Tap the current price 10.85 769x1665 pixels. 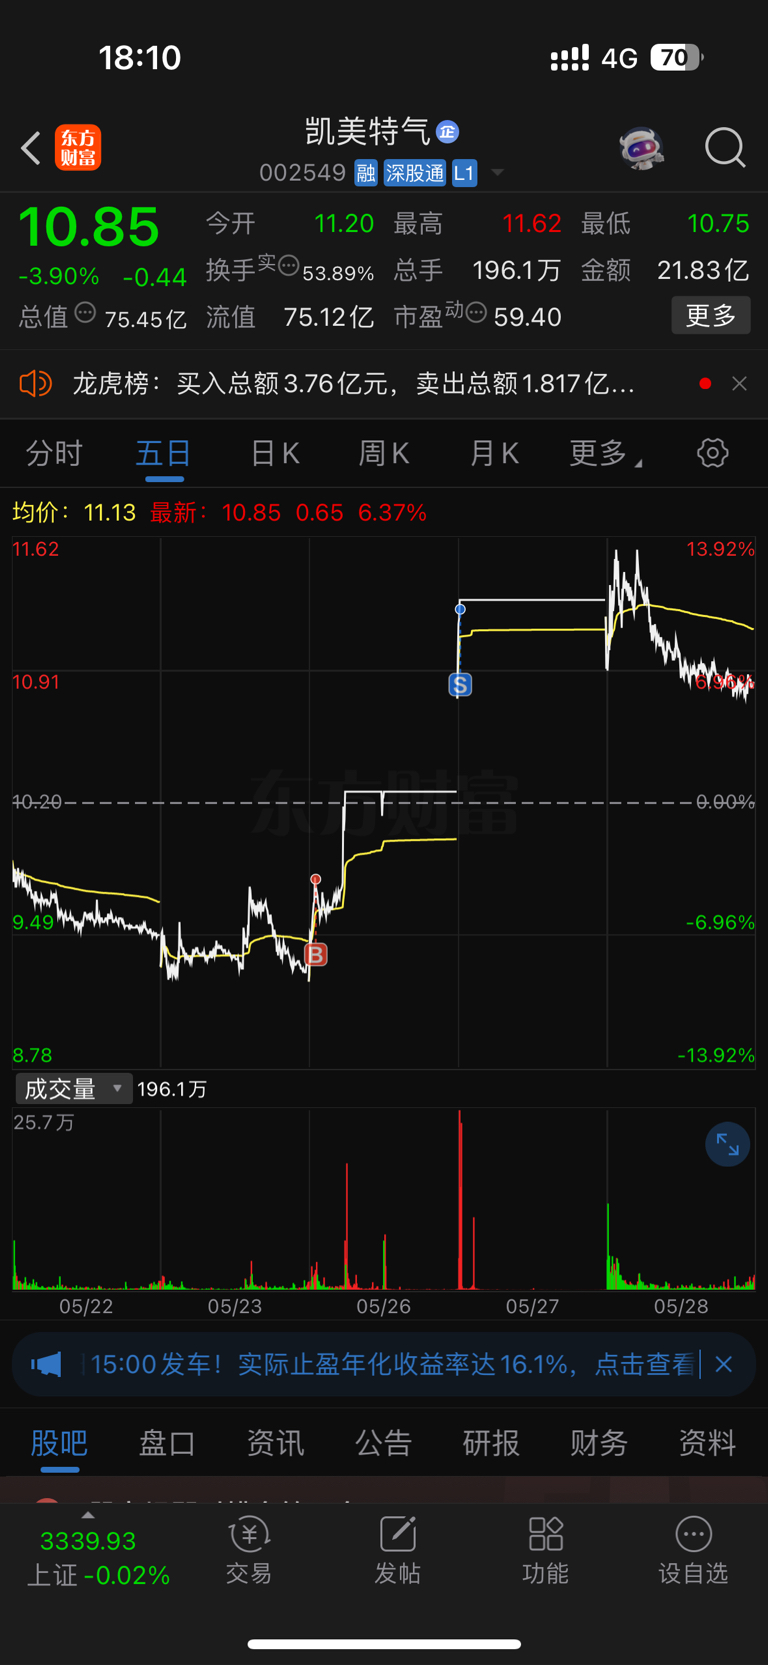click(x=89, y=226)
